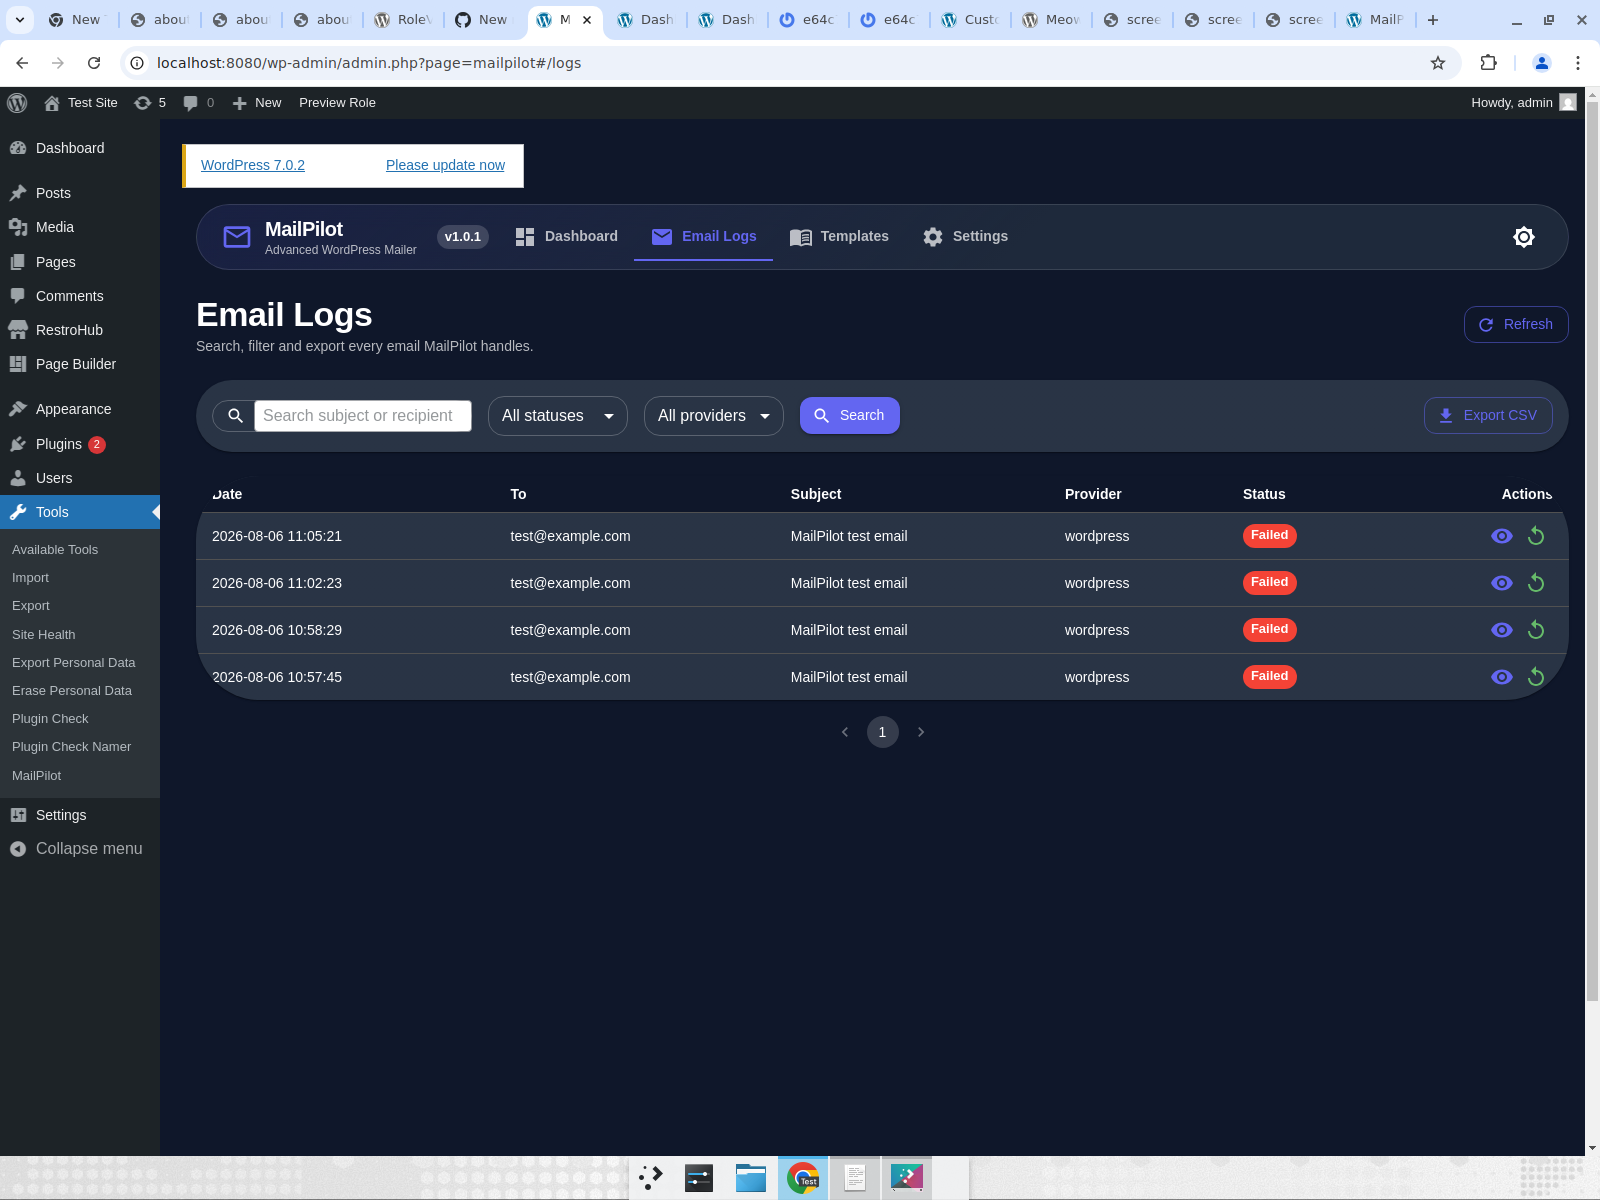Viewport: 1600px width, 1200px height.
Task: View details of the 10:58:29 email log
Action: pos(1502,630)
